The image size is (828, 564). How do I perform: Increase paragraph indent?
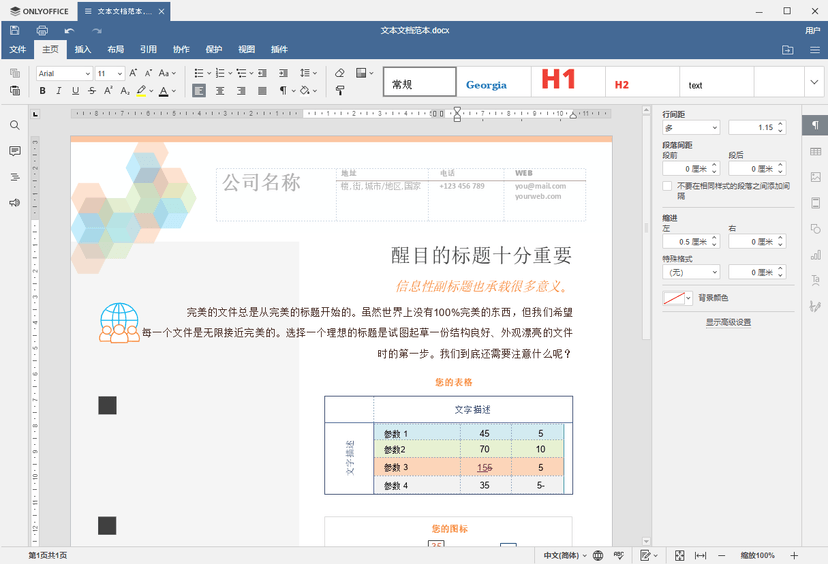[284, 73]
